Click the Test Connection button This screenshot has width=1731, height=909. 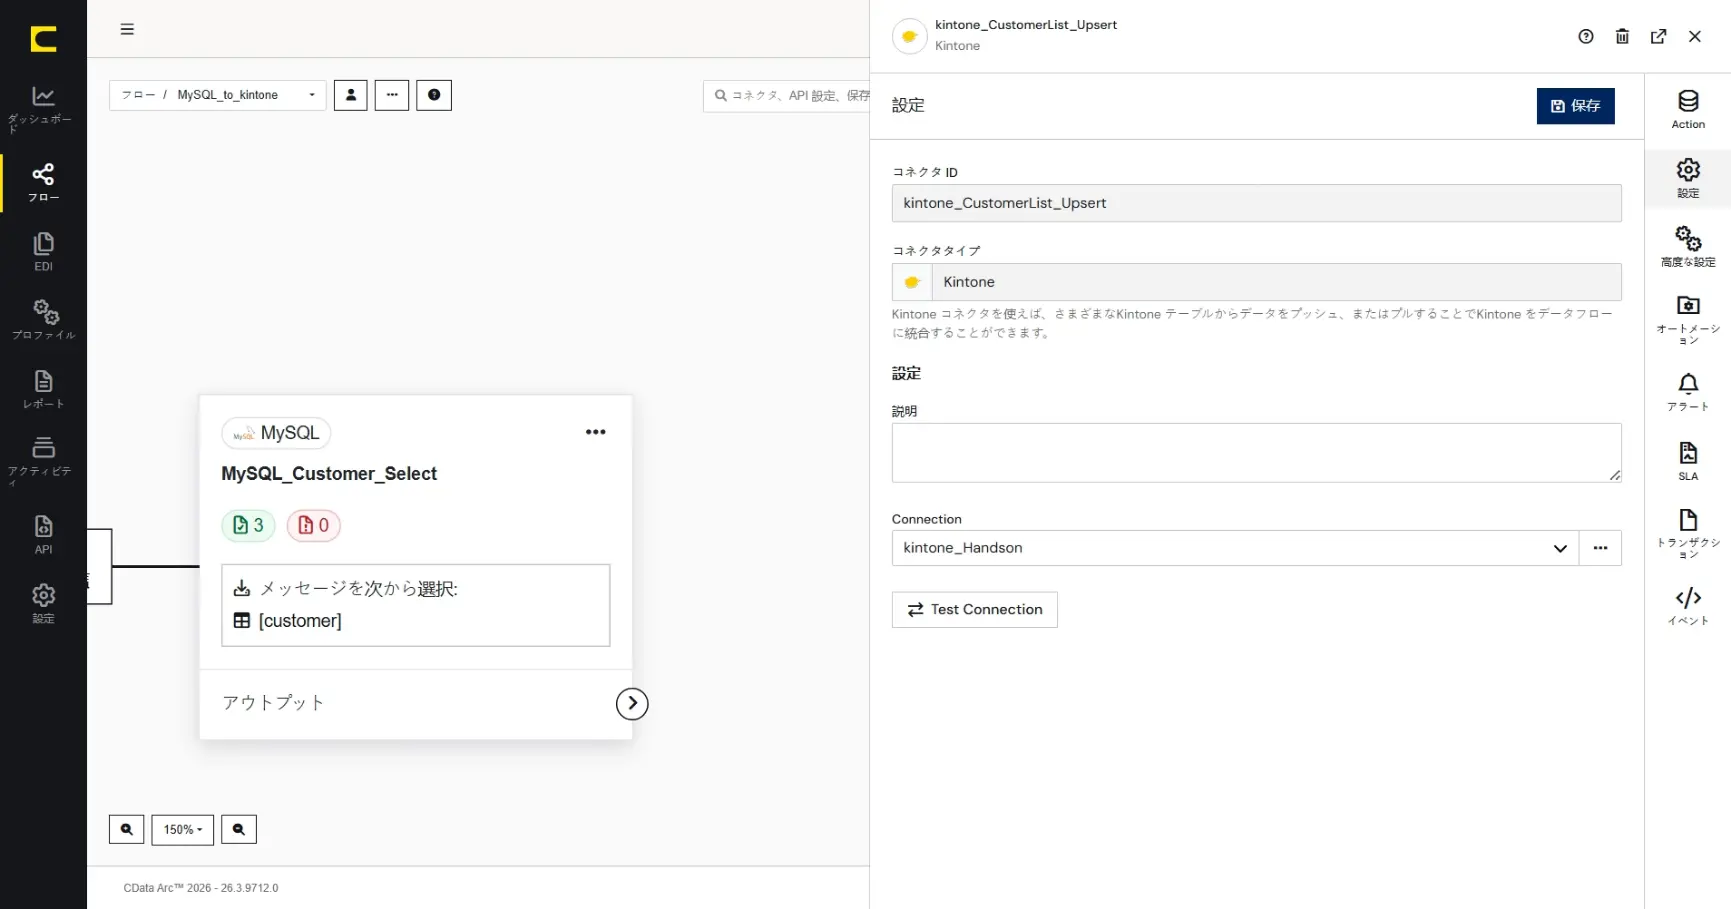click(x=975, y=609)
